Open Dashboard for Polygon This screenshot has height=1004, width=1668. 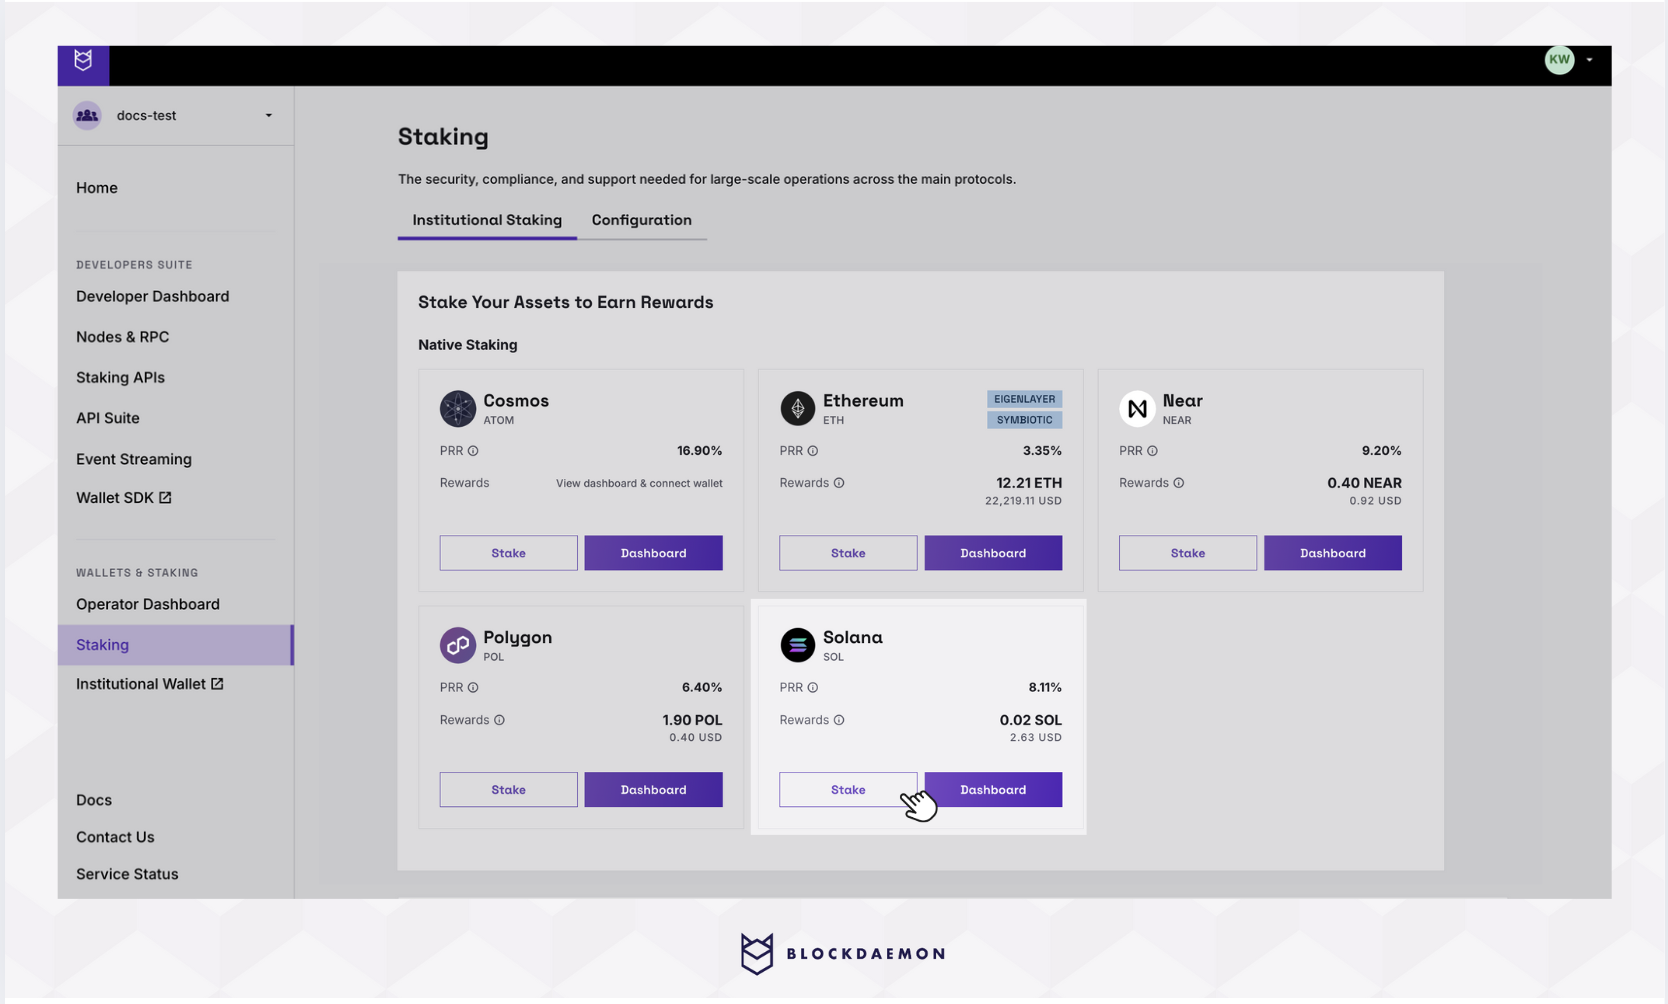click(x=653, y=790)
